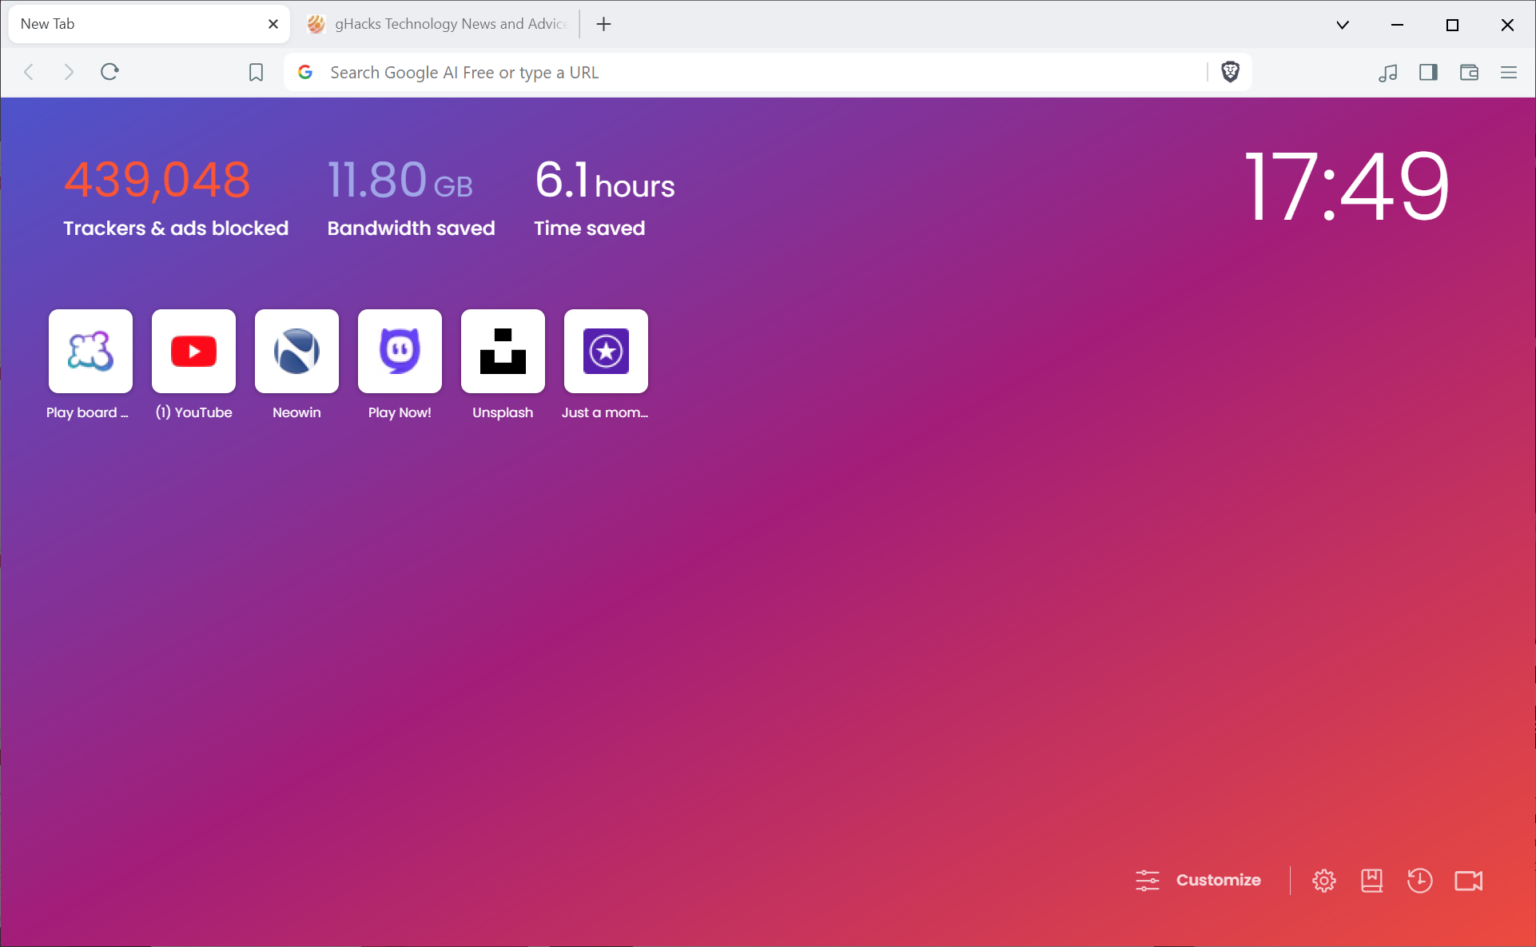Open the hamburger menu

1509,72
